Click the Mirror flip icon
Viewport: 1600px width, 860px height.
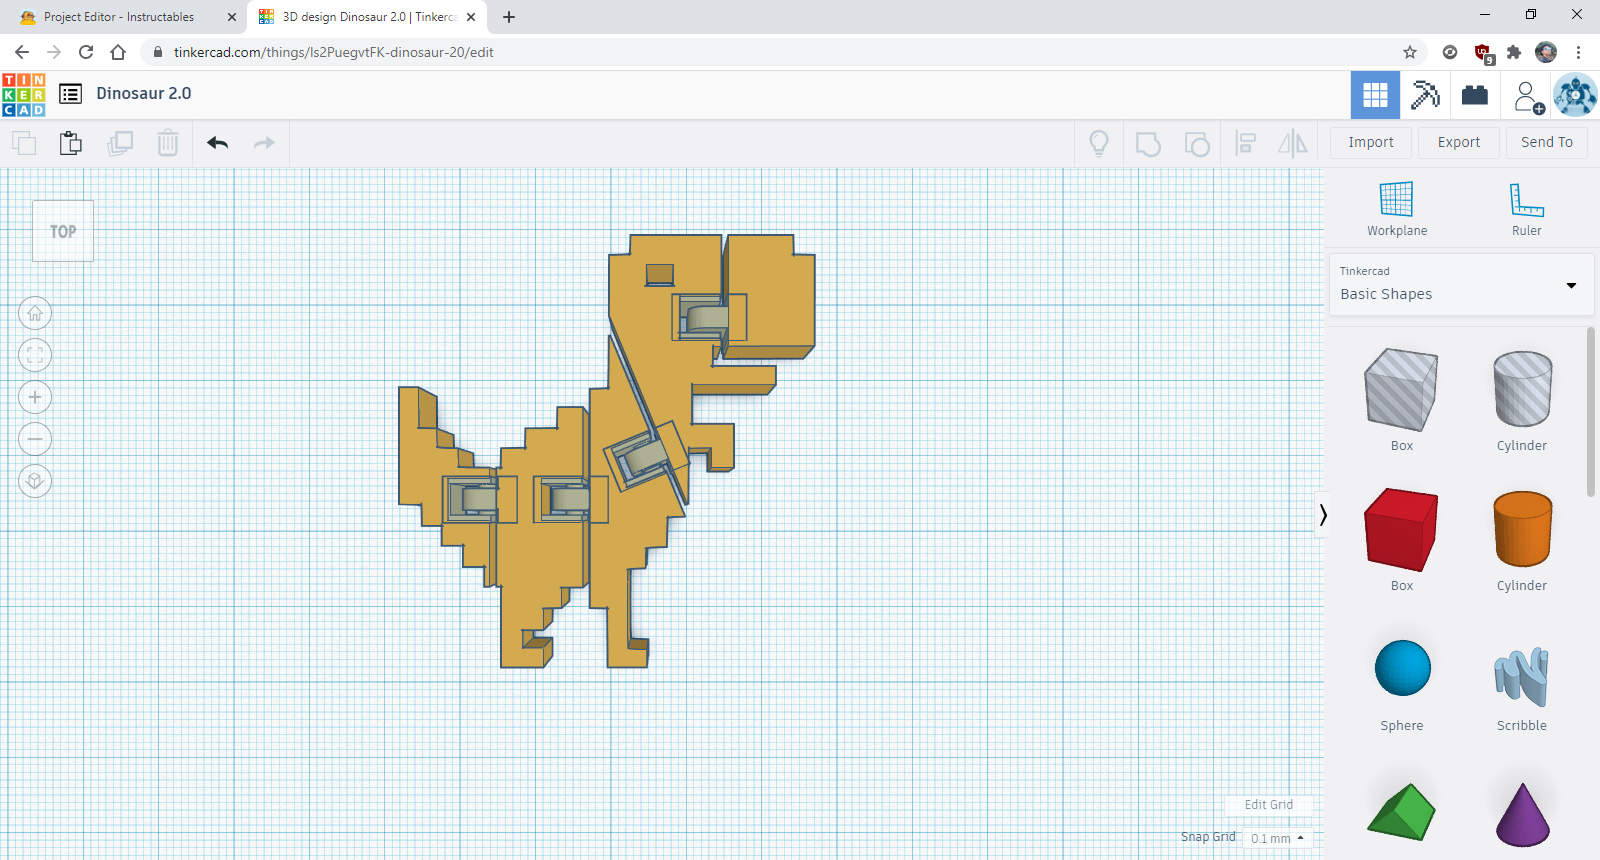(x=1293, y=143)
